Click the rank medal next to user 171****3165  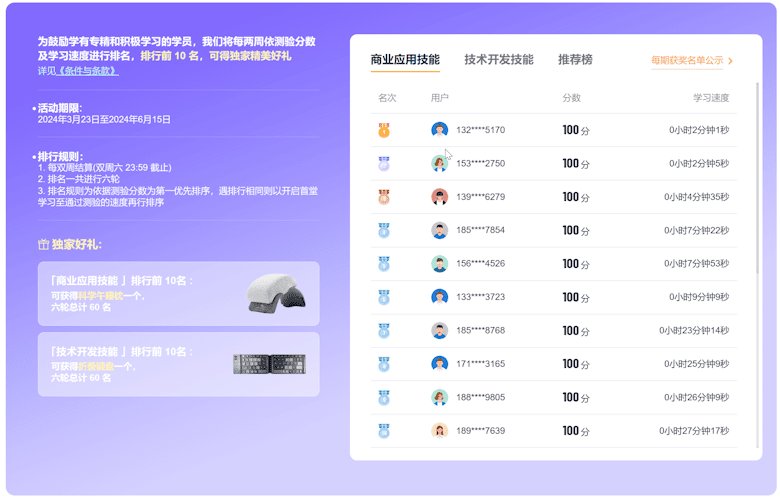[x=384, y=364]
